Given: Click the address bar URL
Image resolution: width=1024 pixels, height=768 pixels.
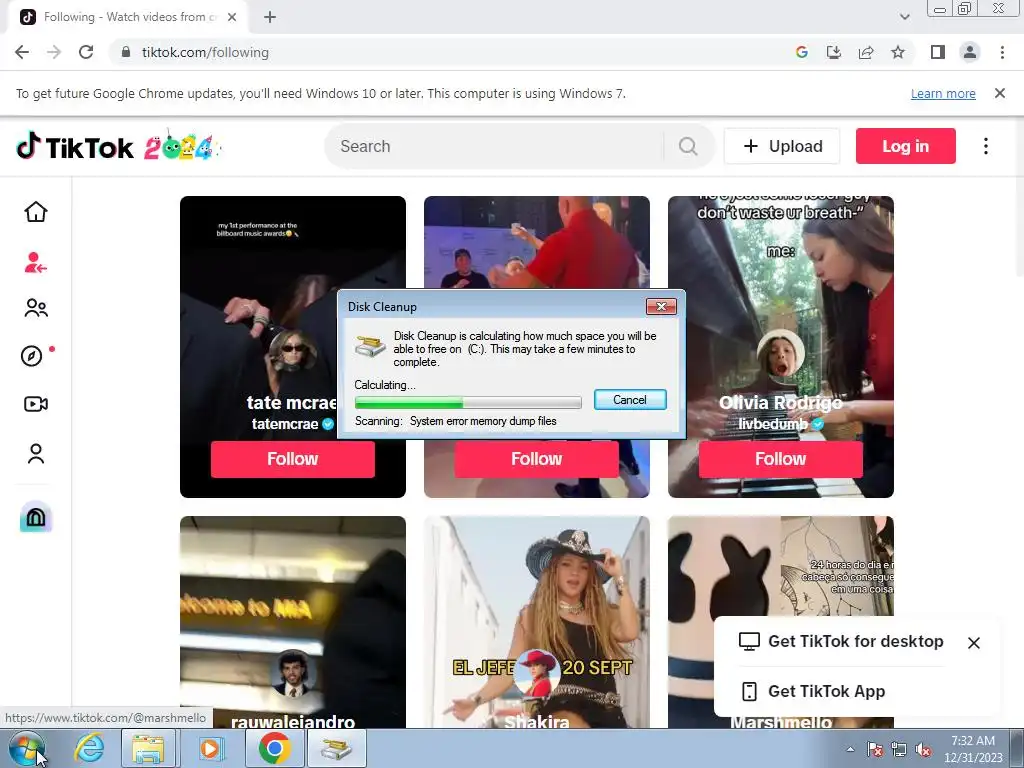Looking at the screenshot, I should coord(205,52).
